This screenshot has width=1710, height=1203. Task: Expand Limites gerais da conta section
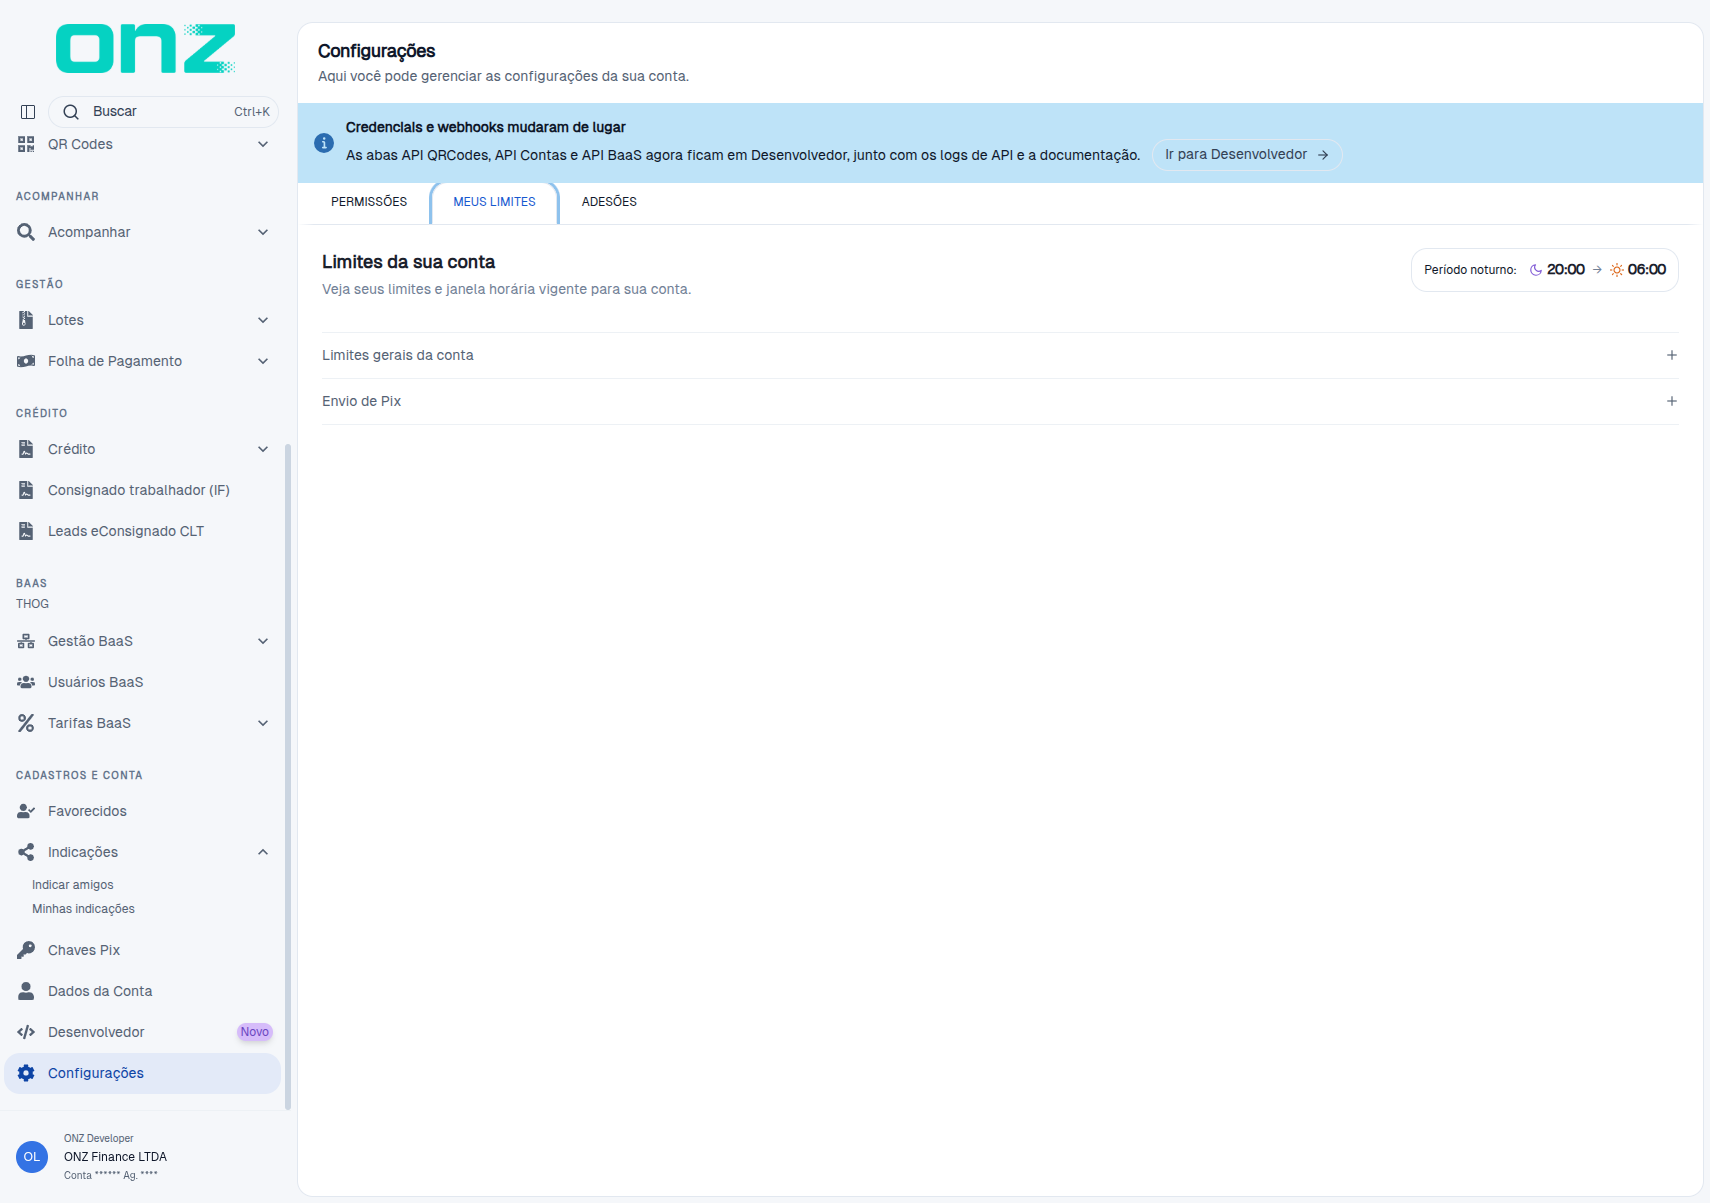pyautogui.click(x=1000, y=355)
